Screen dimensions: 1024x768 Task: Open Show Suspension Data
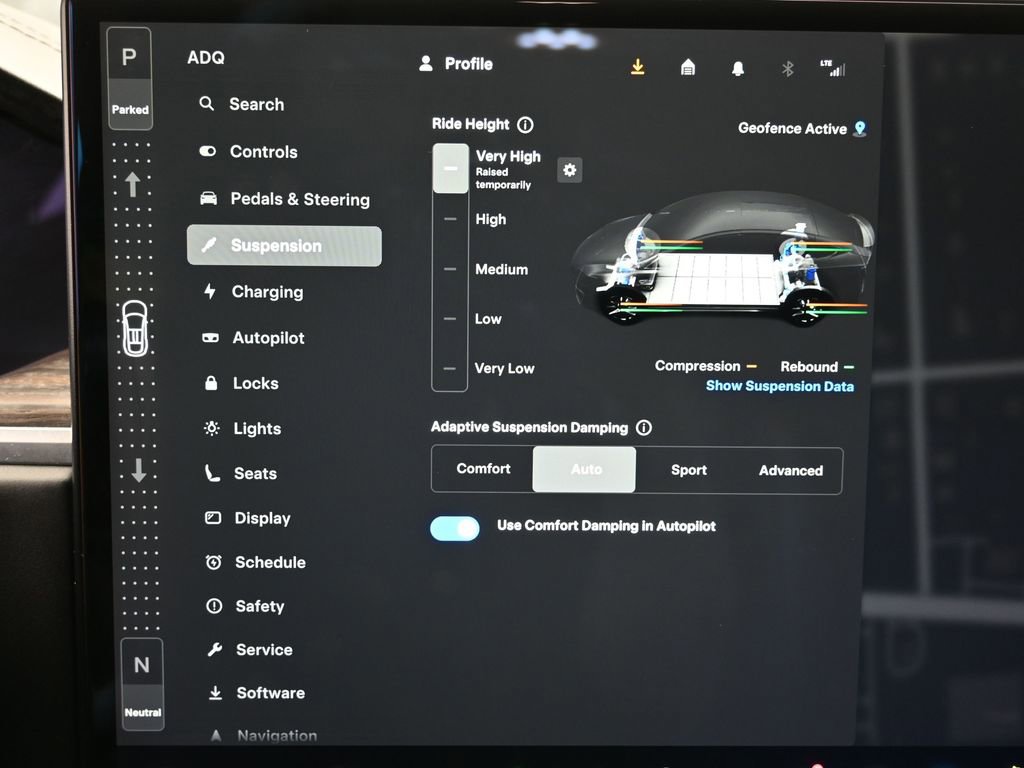pos(779,386)
